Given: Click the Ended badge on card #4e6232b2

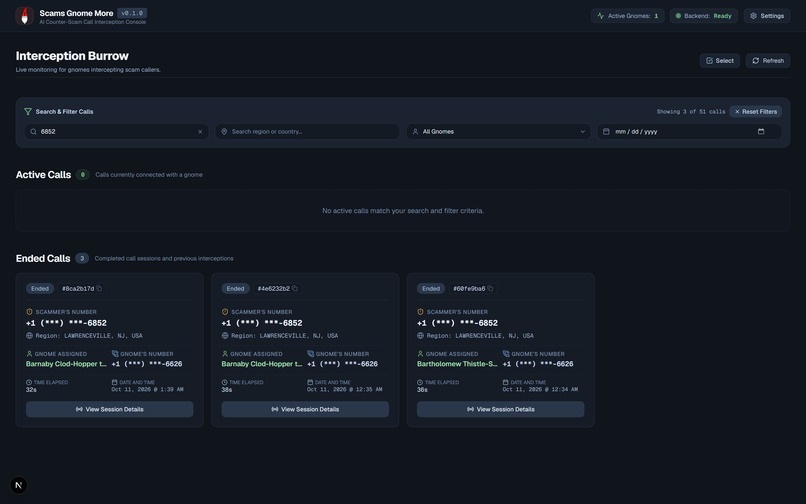Looking at the screenshot, I should coord(235,289).
